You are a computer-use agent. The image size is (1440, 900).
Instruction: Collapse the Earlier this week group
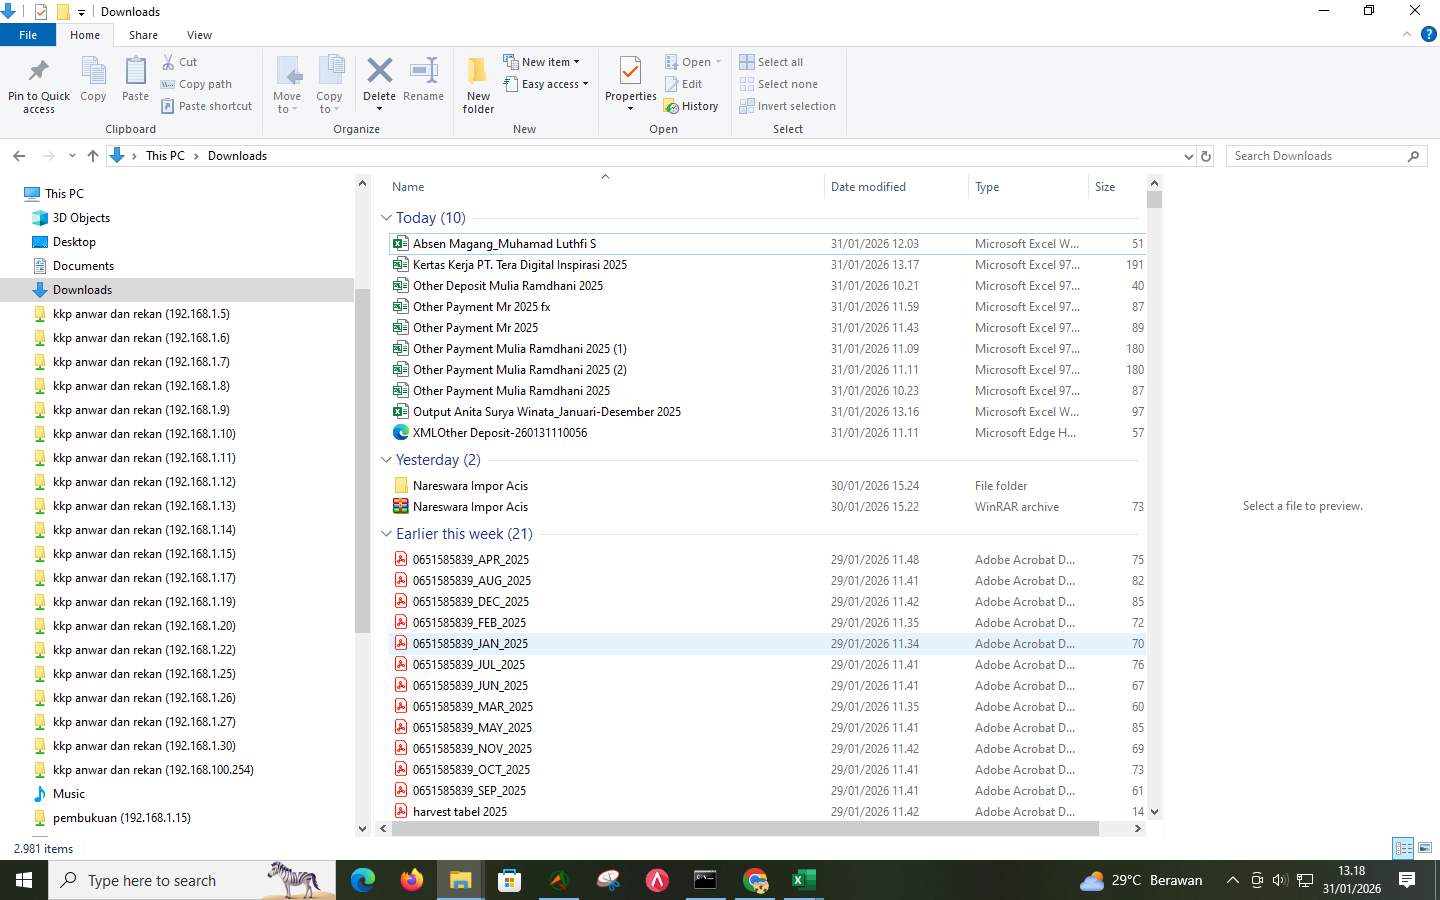pos(386,533)
